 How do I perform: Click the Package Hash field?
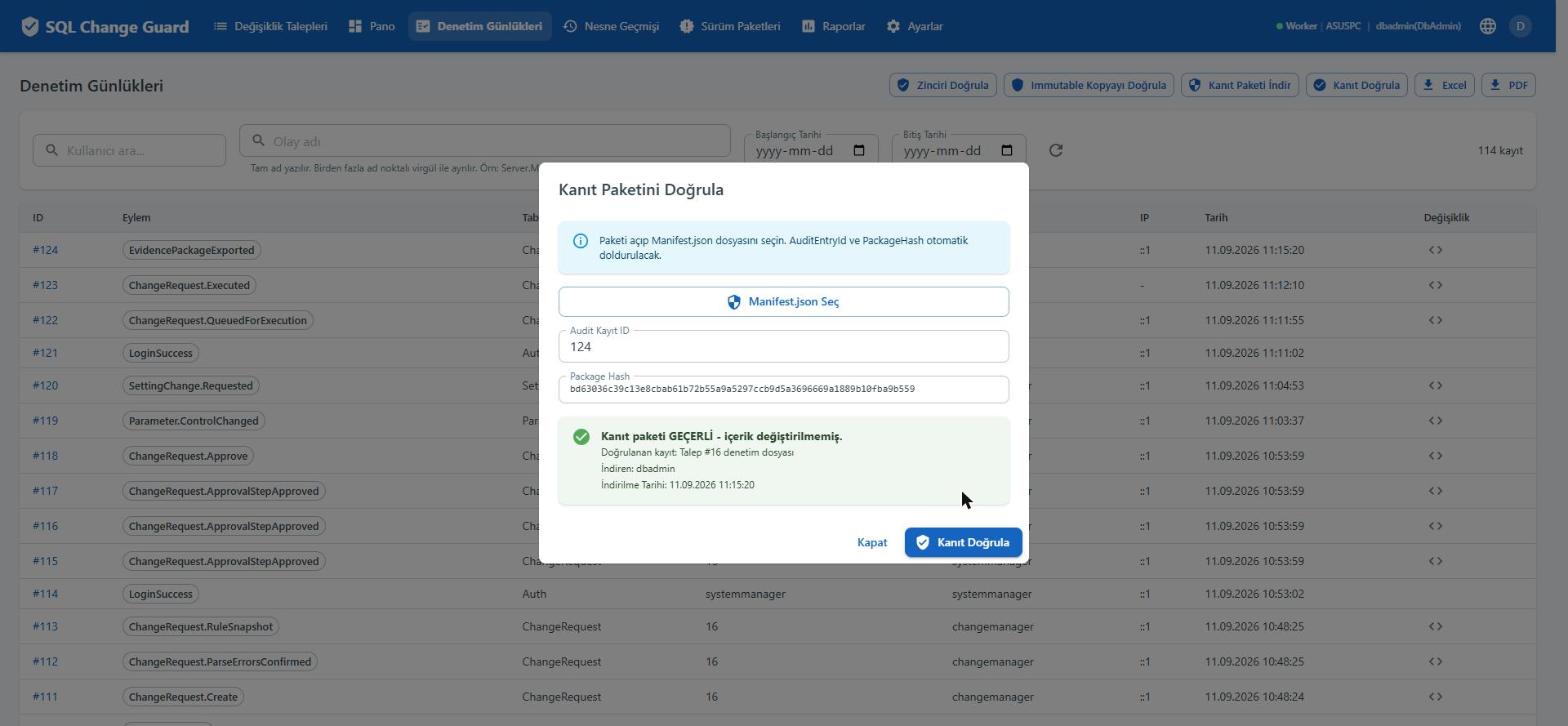coord(784,389)
